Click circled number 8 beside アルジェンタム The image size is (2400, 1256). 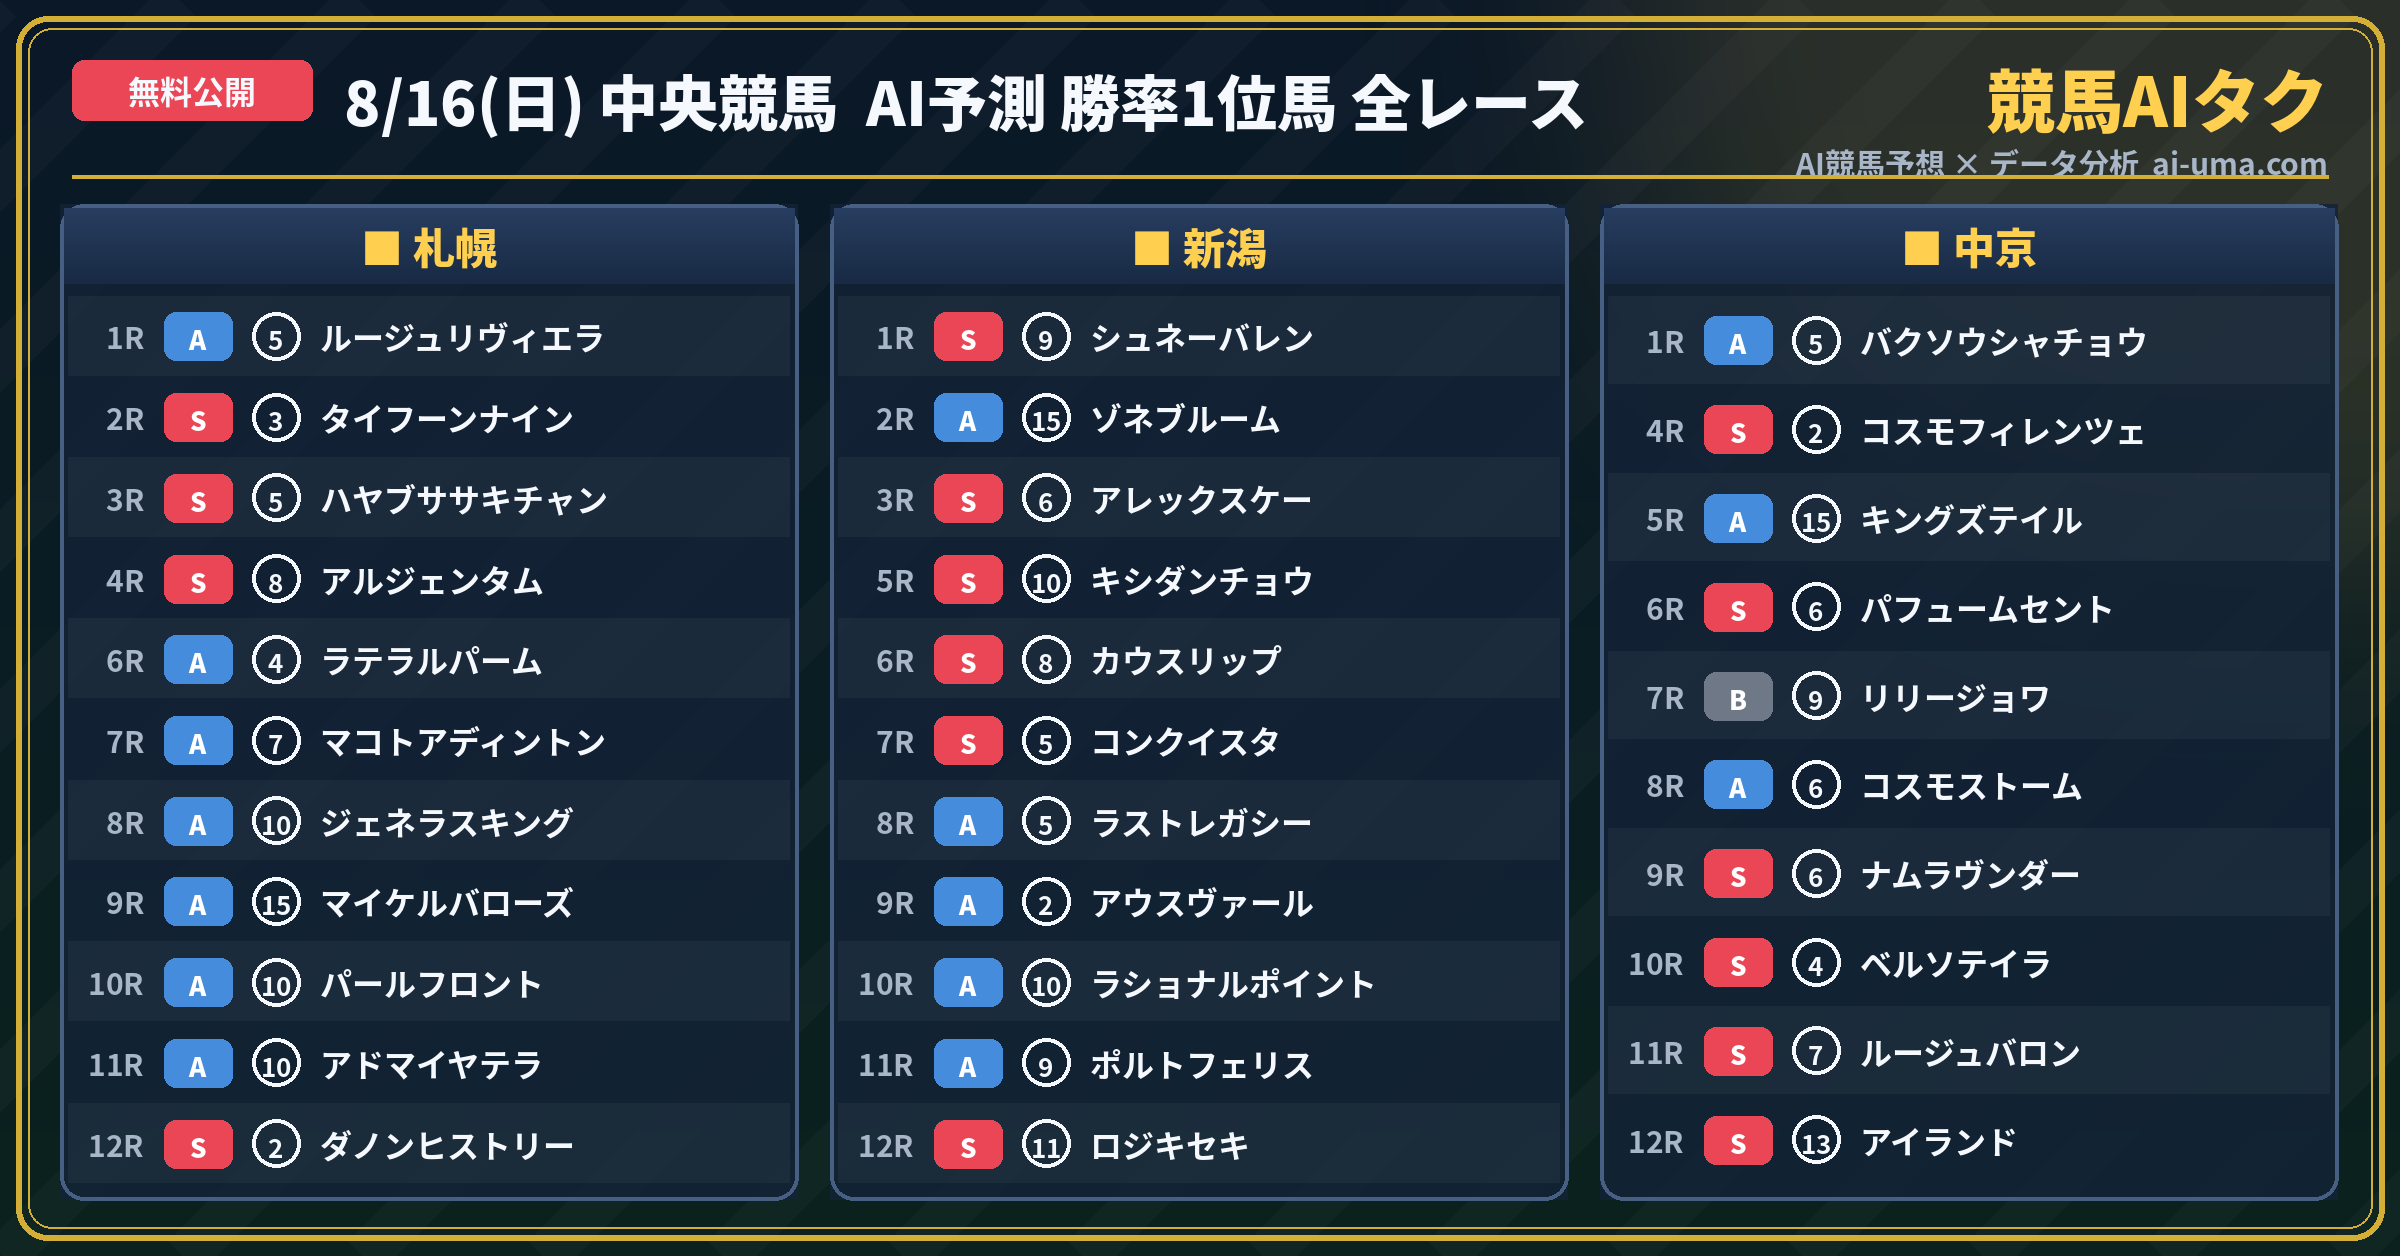(x=276, y=580)
